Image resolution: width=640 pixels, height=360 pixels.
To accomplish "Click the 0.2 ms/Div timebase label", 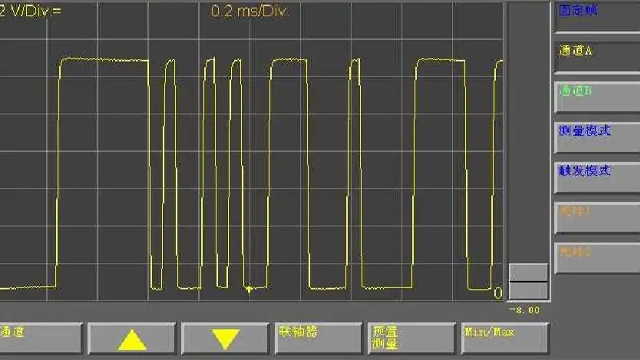I will (x=249, y=11).
